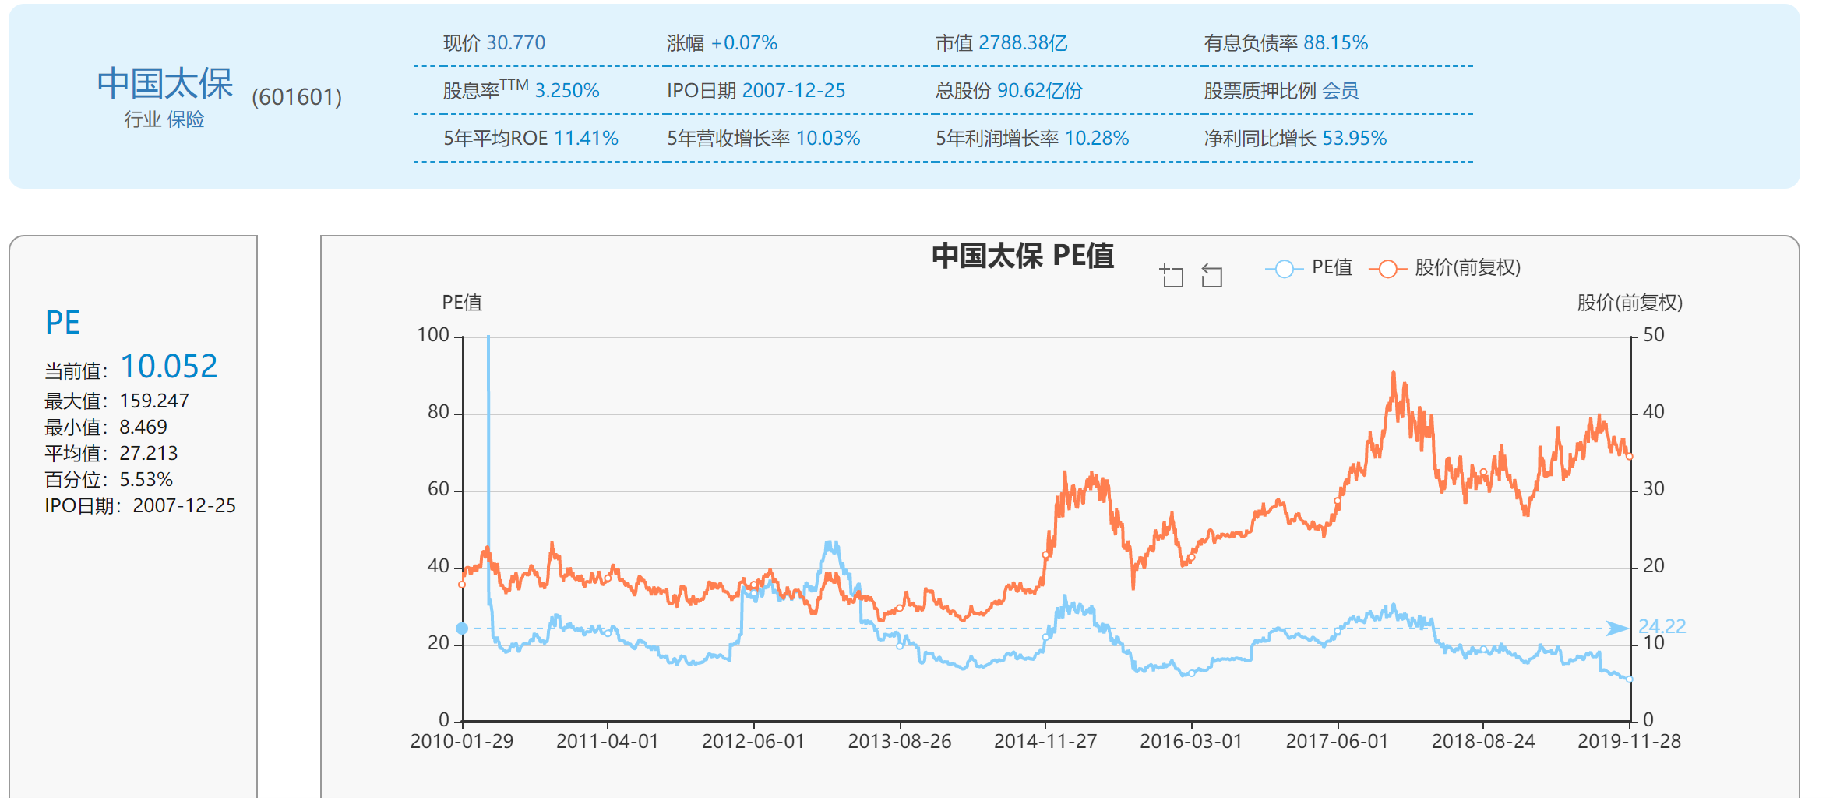Image resolution: width=1834 pixels, height=799 pixels.
Task: Click the 百分位 5.53% row
Action: coord(109,480)
